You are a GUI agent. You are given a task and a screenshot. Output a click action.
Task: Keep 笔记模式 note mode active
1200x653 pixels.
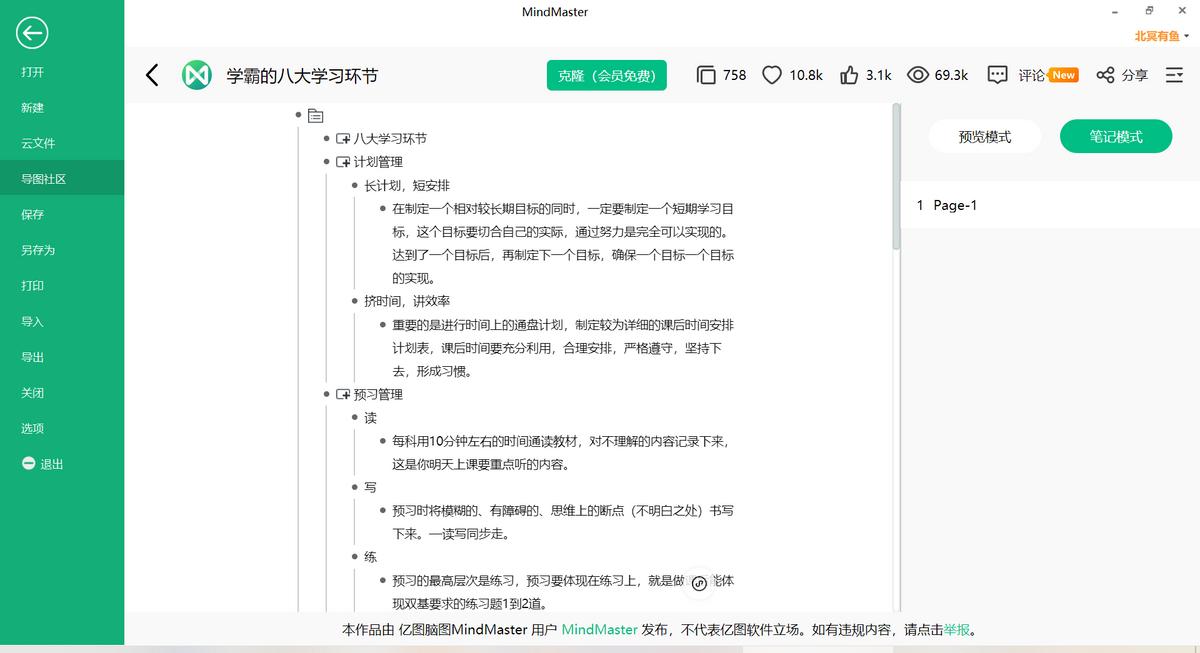[1116, 136]
